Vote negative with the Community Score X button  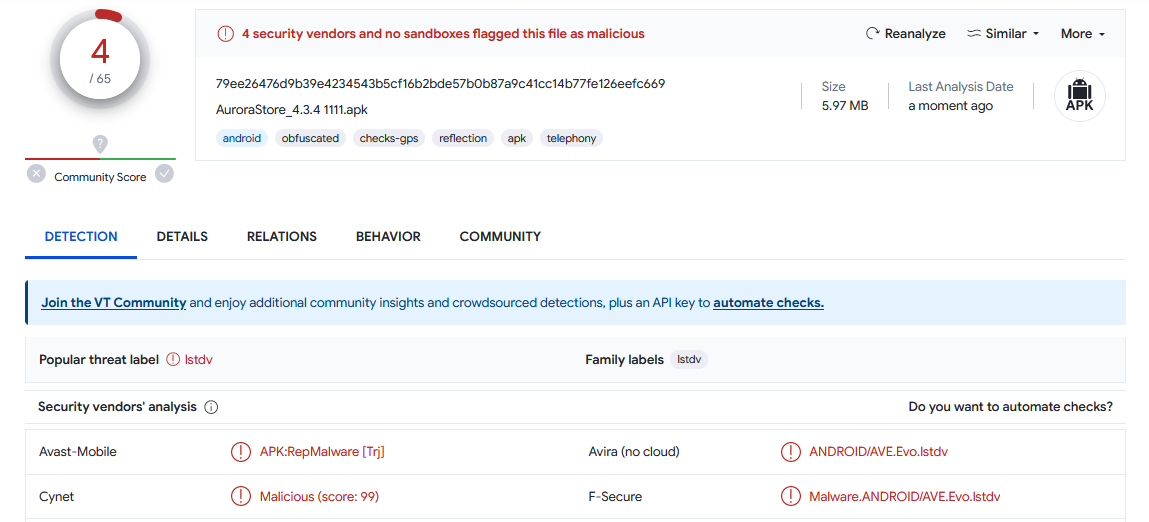[36, 174]
